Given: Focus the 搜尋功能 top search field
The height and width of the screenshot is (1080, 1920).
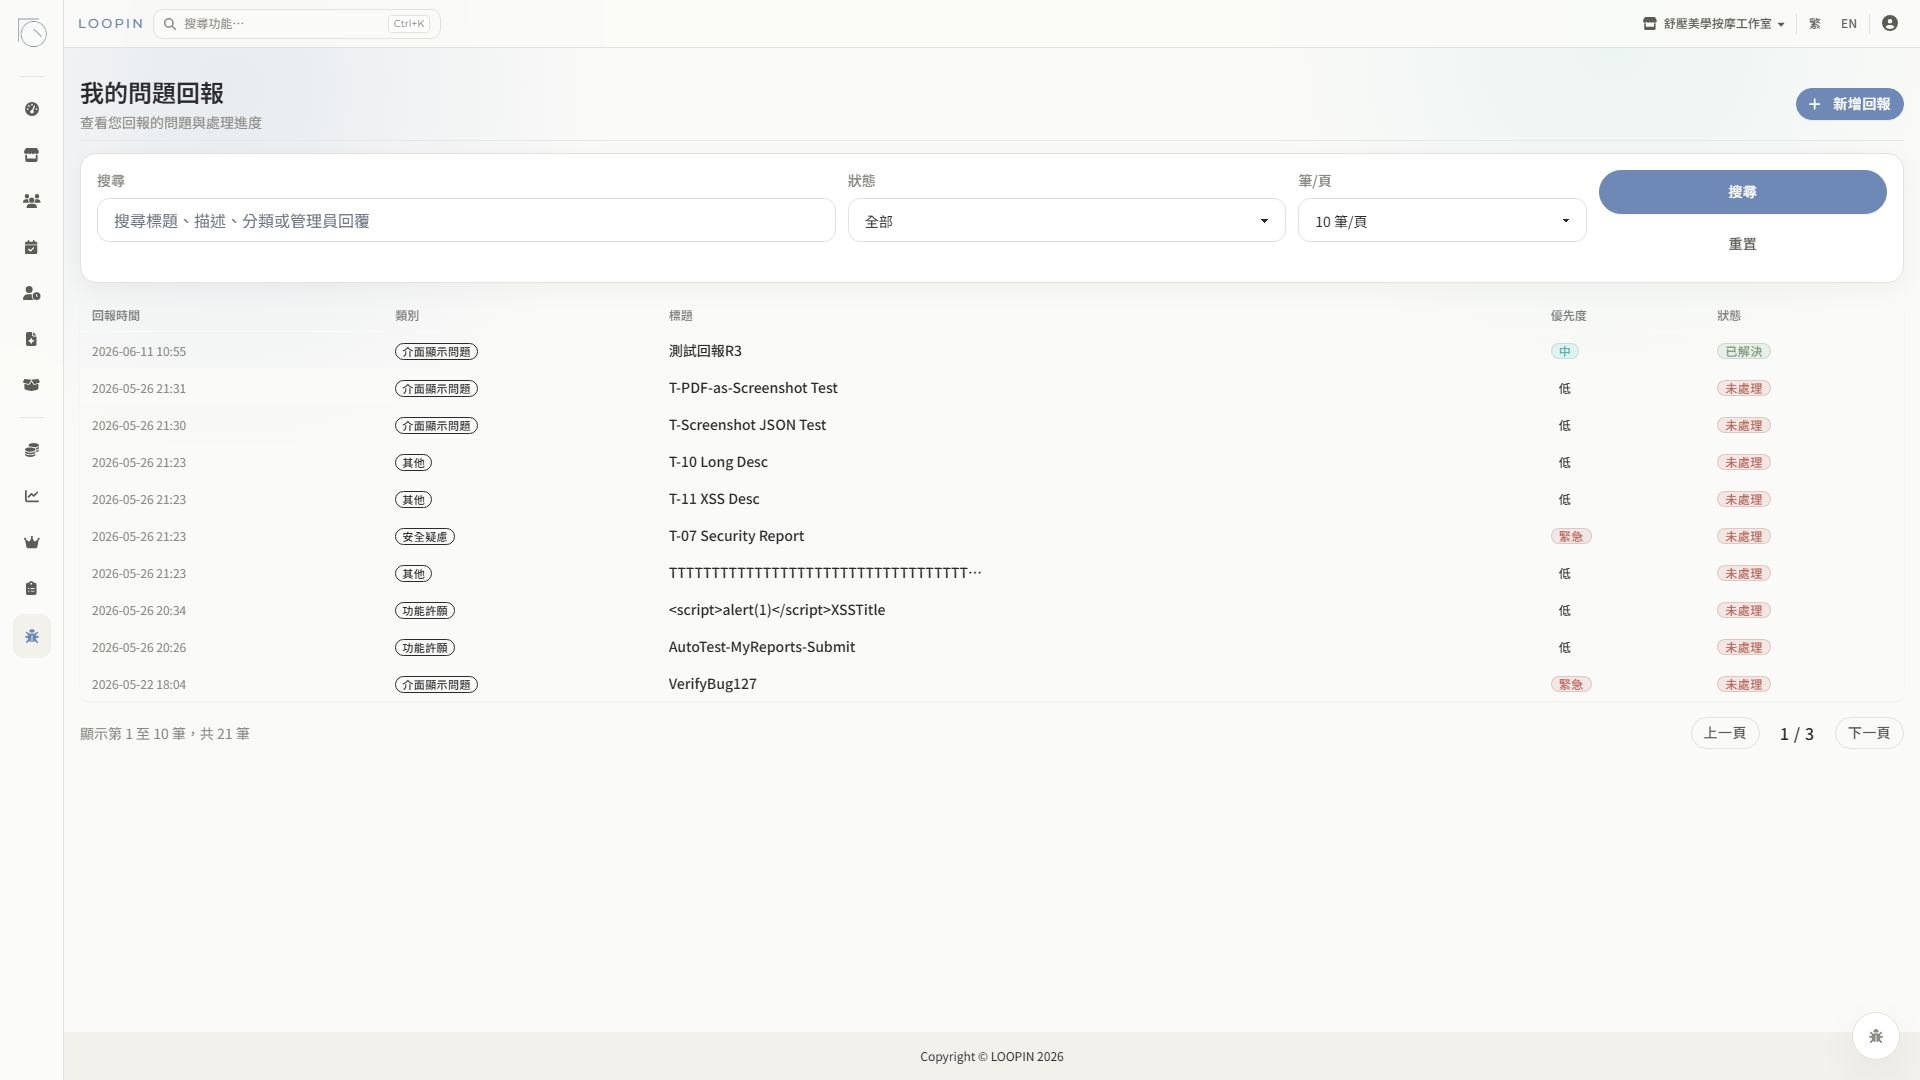Looking at the screenshot, I should click(296, 24).
